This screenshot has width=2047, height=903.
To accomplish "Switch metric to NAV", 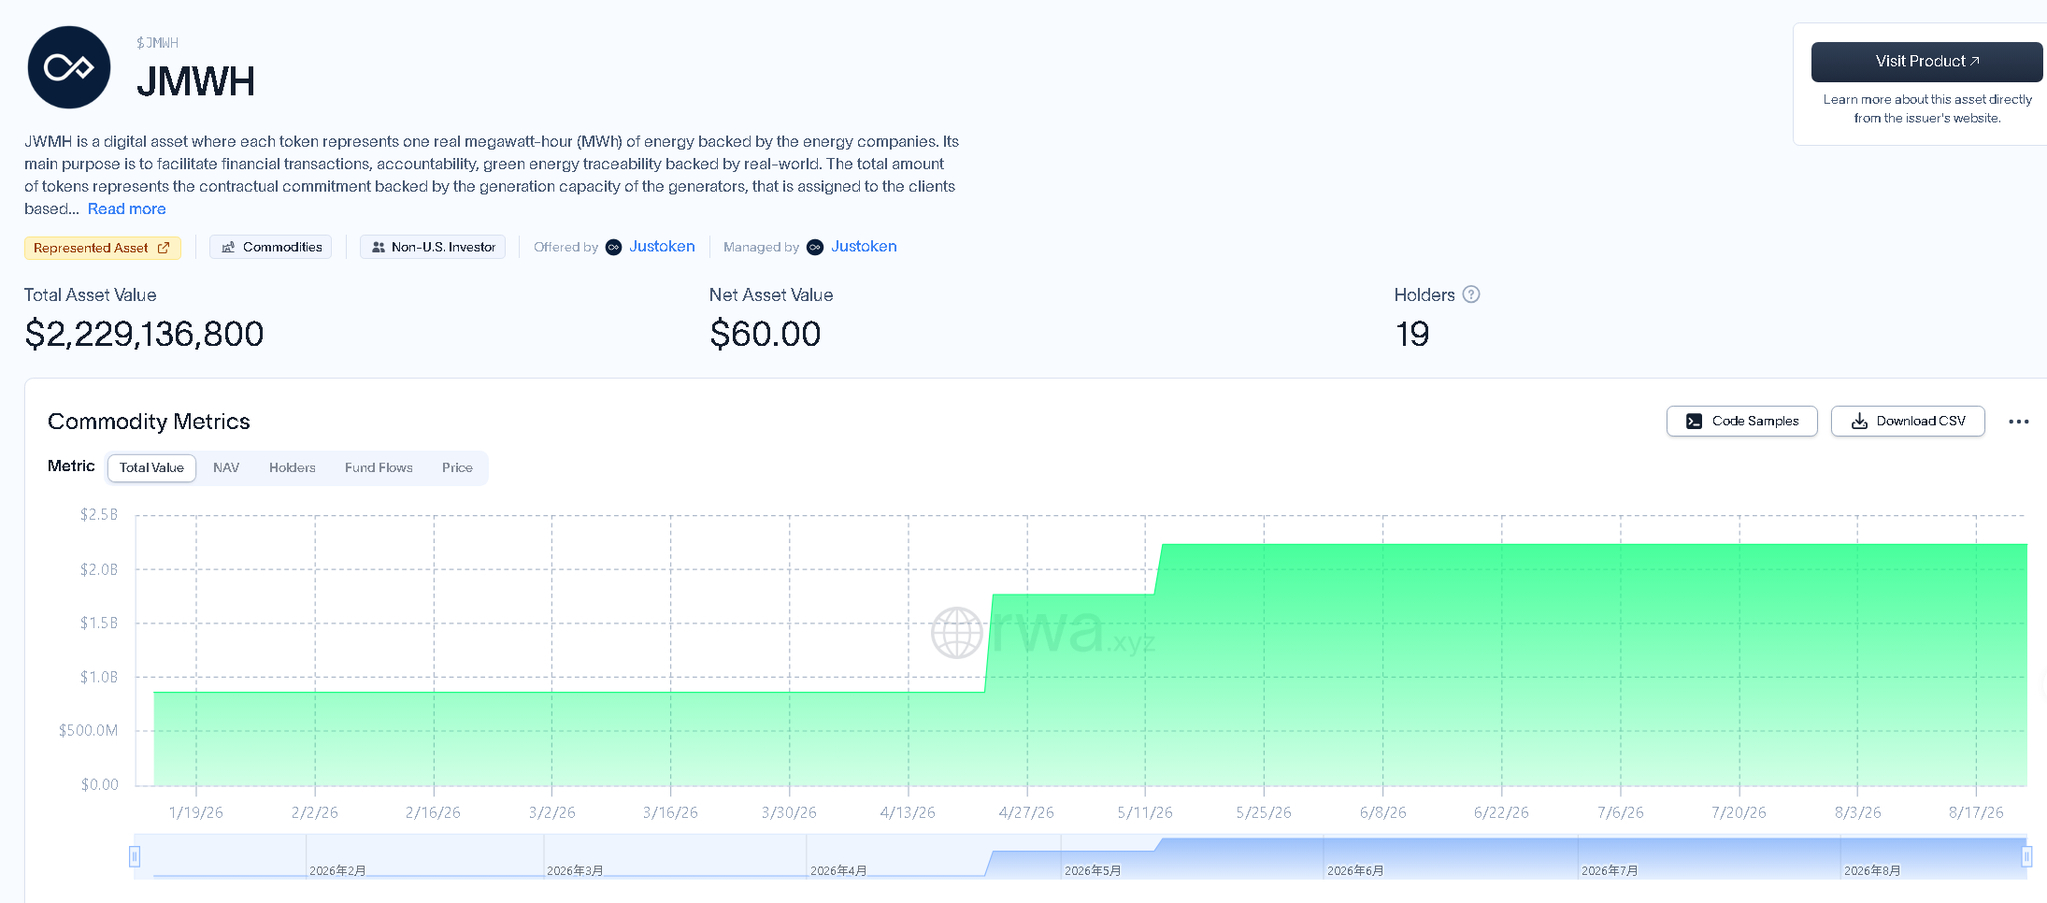I will tap(226, 468).
